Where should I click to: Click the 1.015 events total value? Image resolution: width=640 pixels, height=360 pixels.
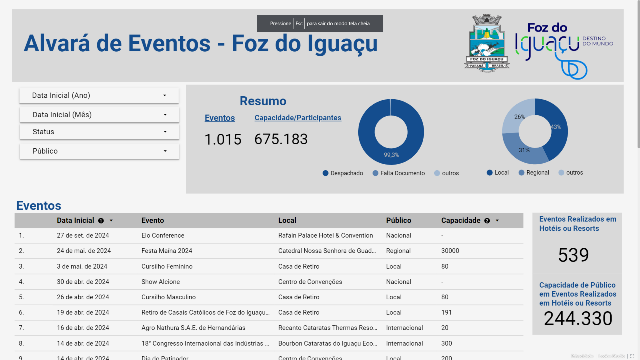[x=223, y=140]
